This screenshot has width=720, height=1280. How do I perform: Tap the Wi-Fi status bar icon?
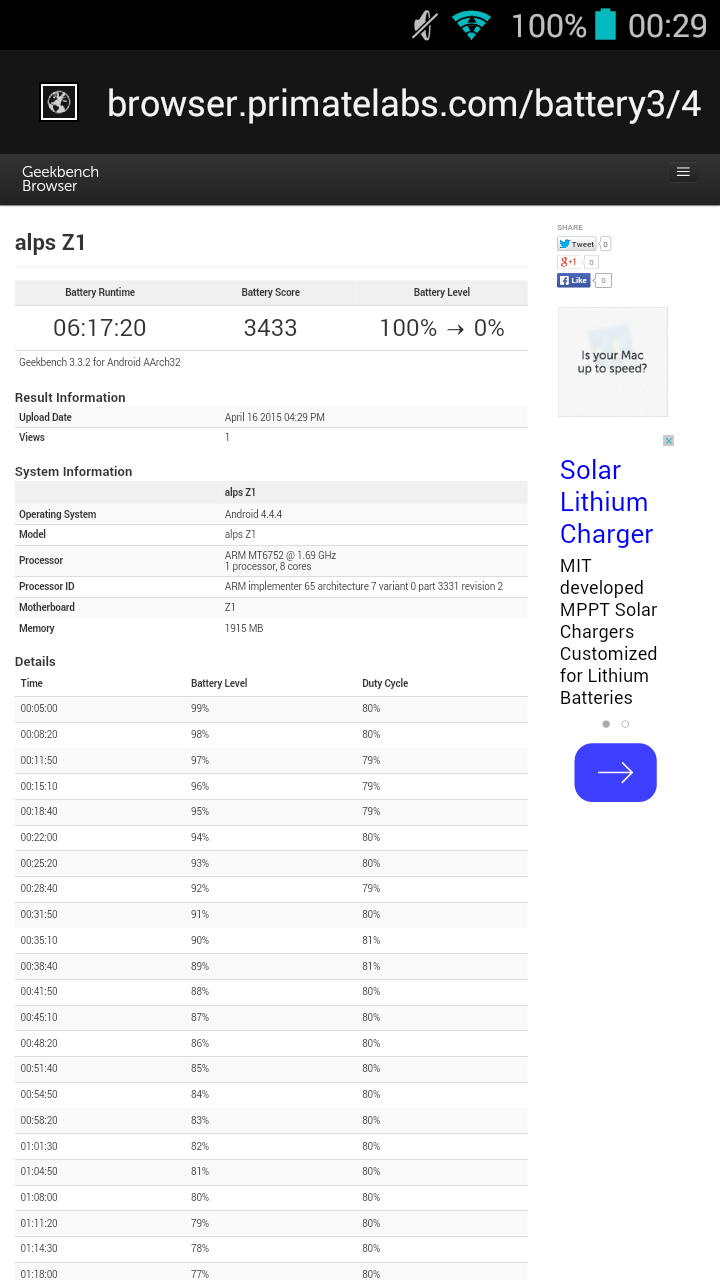tap(471, 25)
